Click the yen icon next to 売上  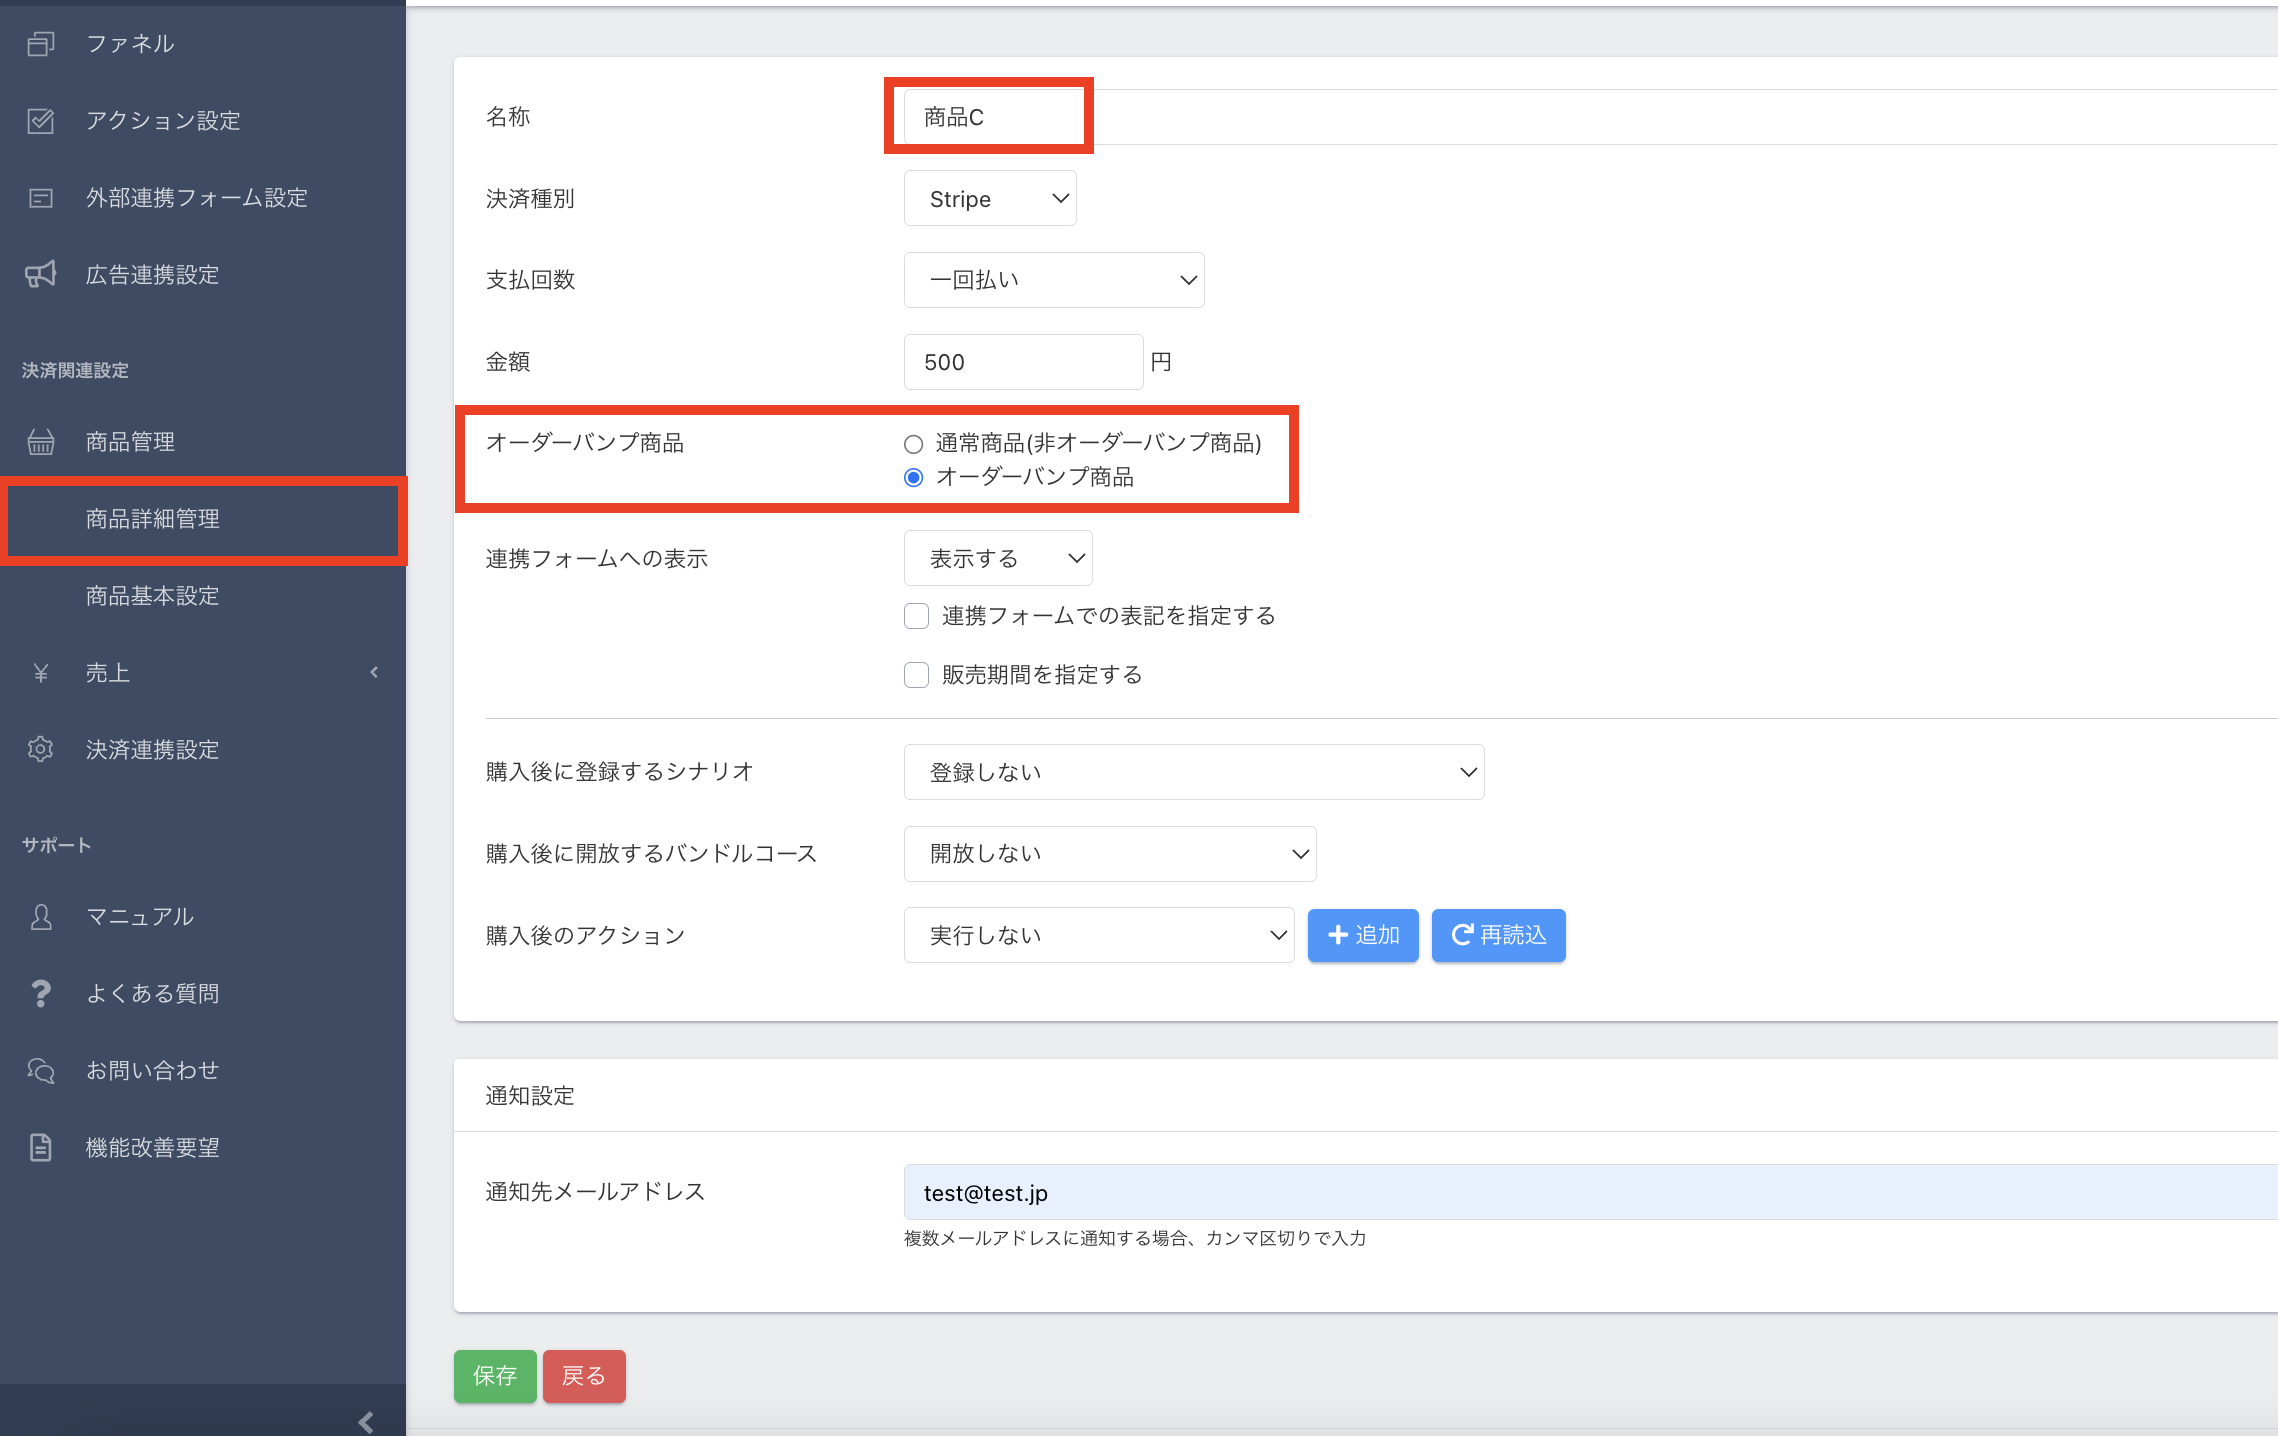(40, 674)
